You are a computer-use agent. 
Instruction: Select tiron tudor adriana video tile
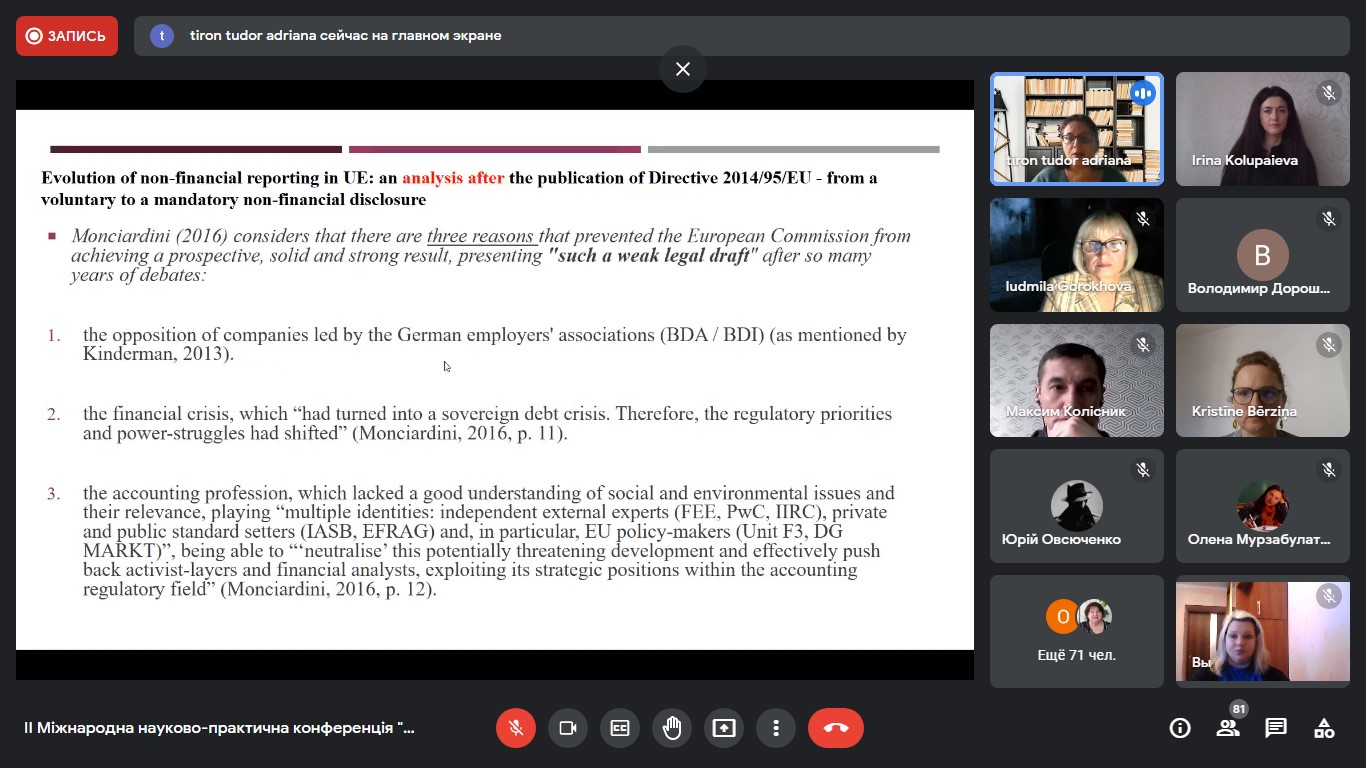pyautogui.click(x=1076, y=129)
